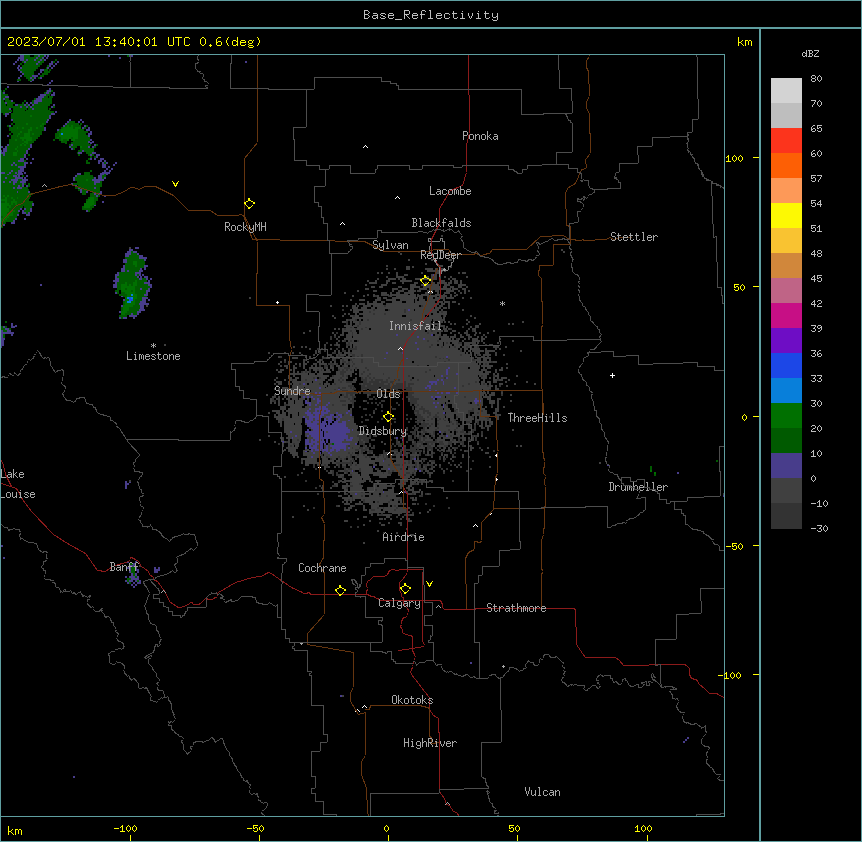The width and height of the screenshot is (862, 842).
Task: Click the RockyMH label
Action: coord(245,227)
